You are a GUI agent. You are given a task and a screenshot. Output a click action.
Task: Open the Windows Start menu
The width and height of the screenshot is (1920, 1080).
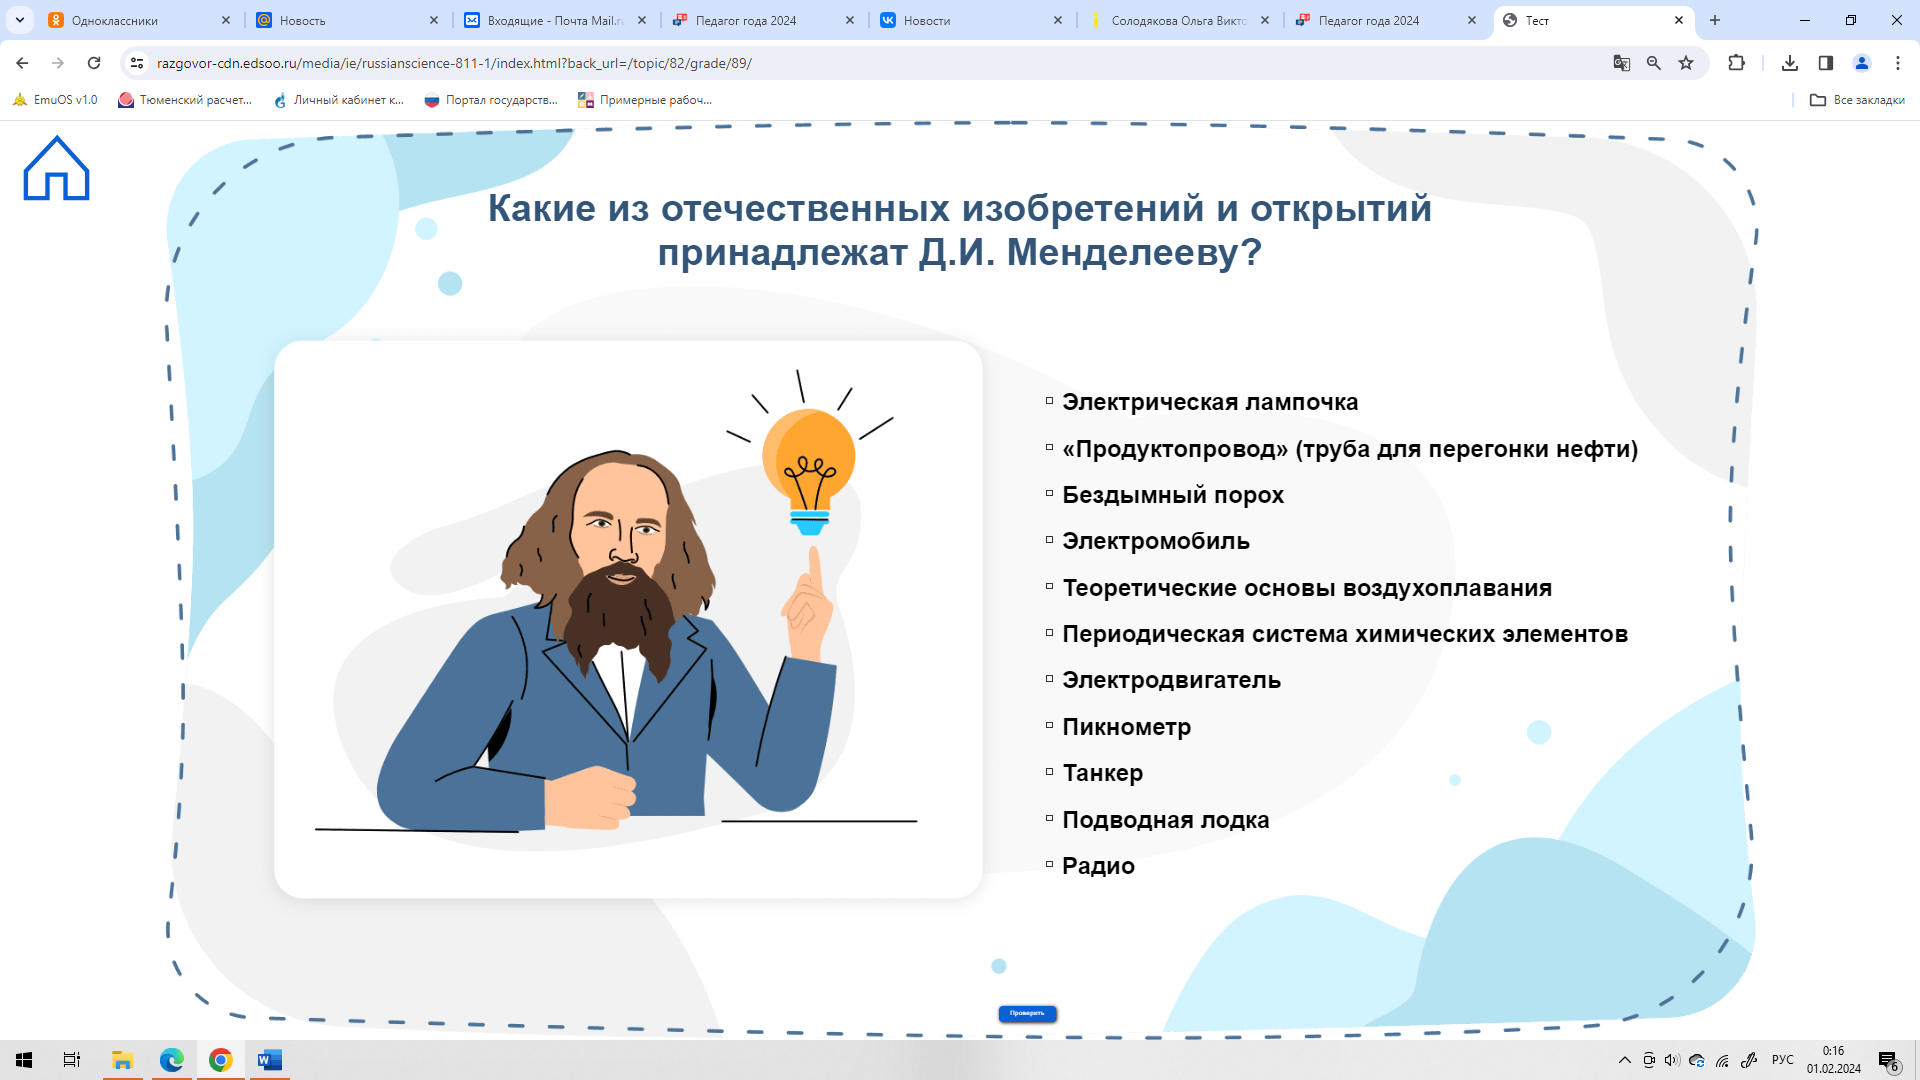coord(24,1060)
